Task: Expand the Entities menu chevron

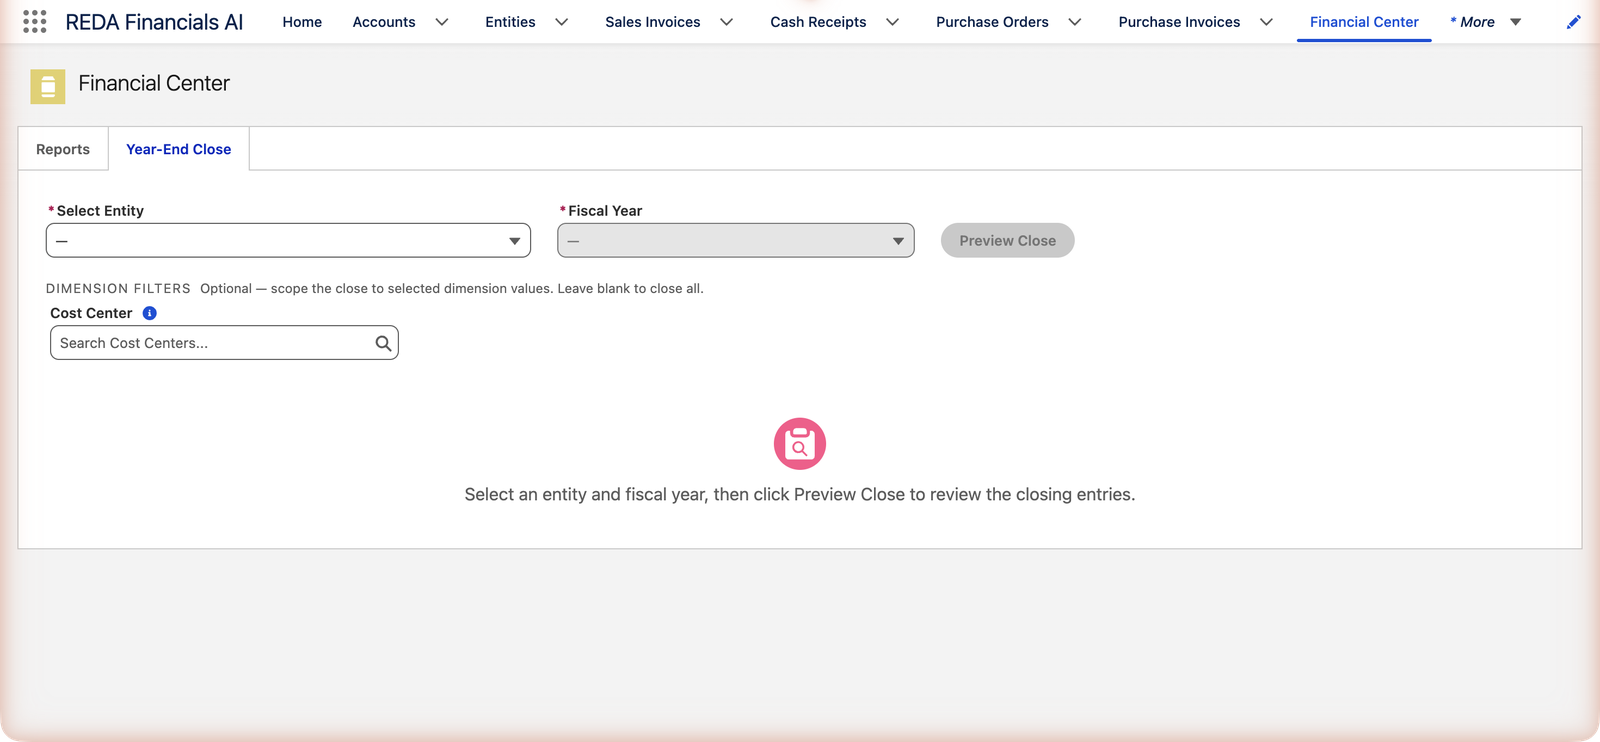Action: pos(562,22)
